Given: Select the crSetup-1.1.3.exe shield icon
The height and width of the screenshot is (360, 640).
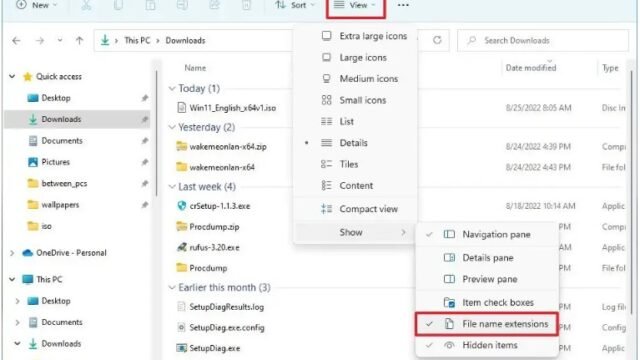Looking at the screenshot, I should click(182, 206).
